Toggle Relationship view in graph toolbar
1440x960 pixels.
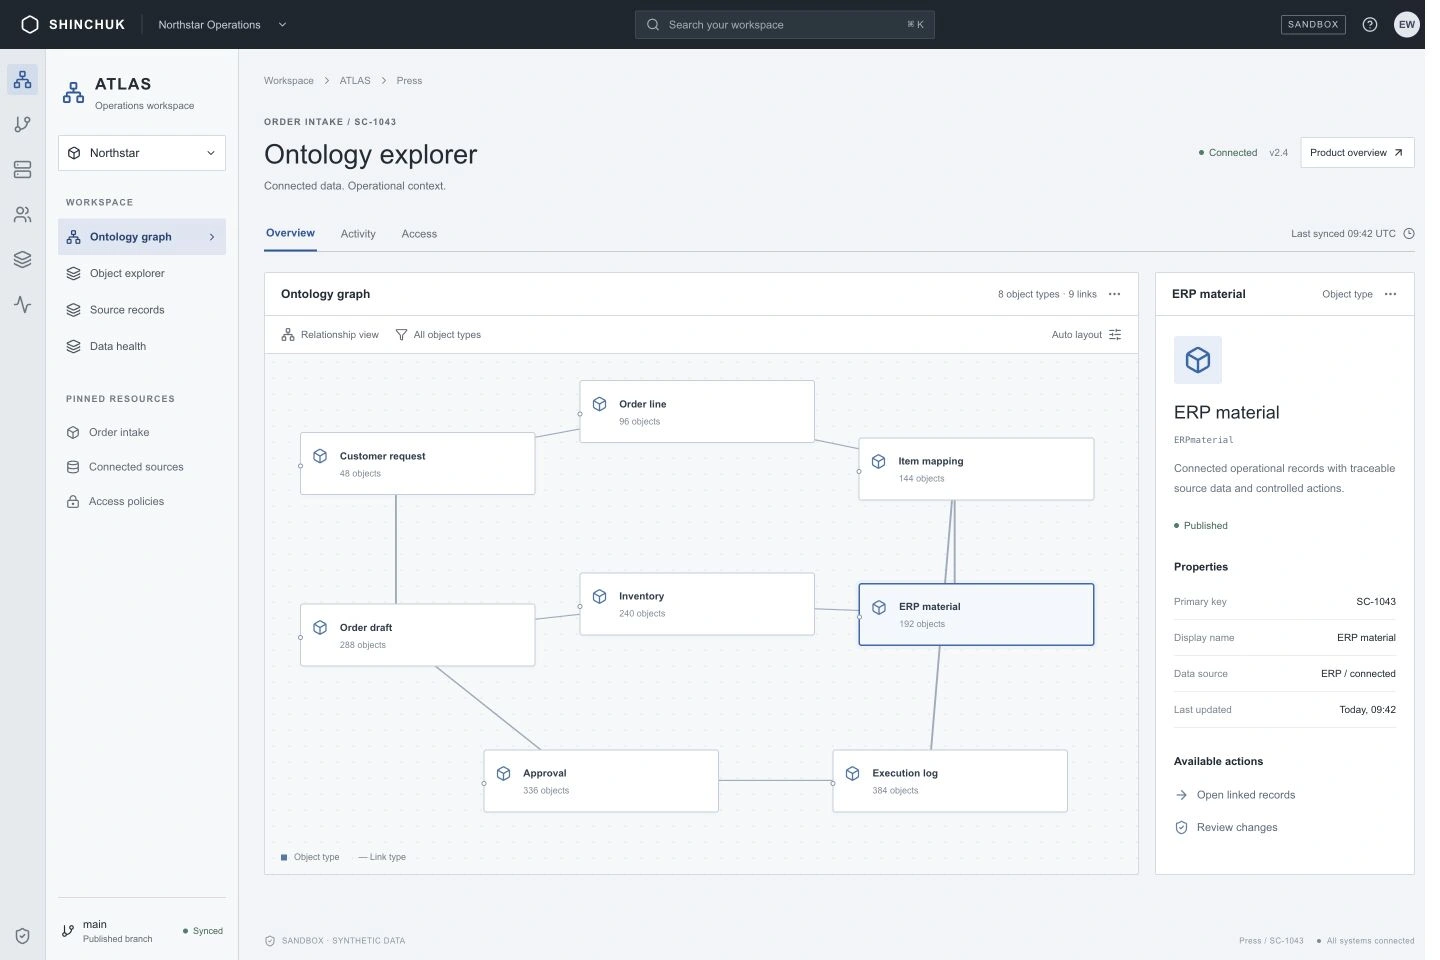(x=330, y=334)
